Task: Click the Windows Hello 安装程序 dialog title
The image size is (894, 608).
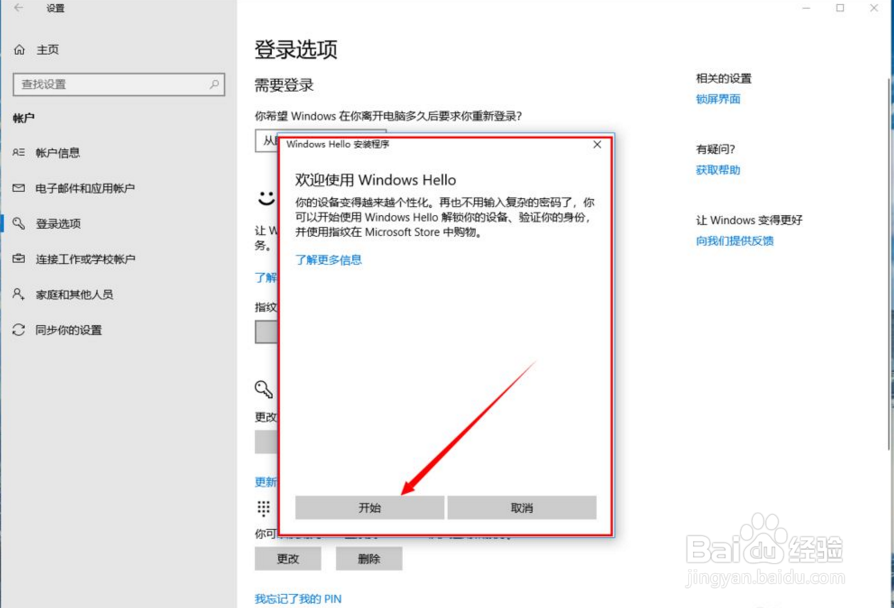Action: point(338,144)
